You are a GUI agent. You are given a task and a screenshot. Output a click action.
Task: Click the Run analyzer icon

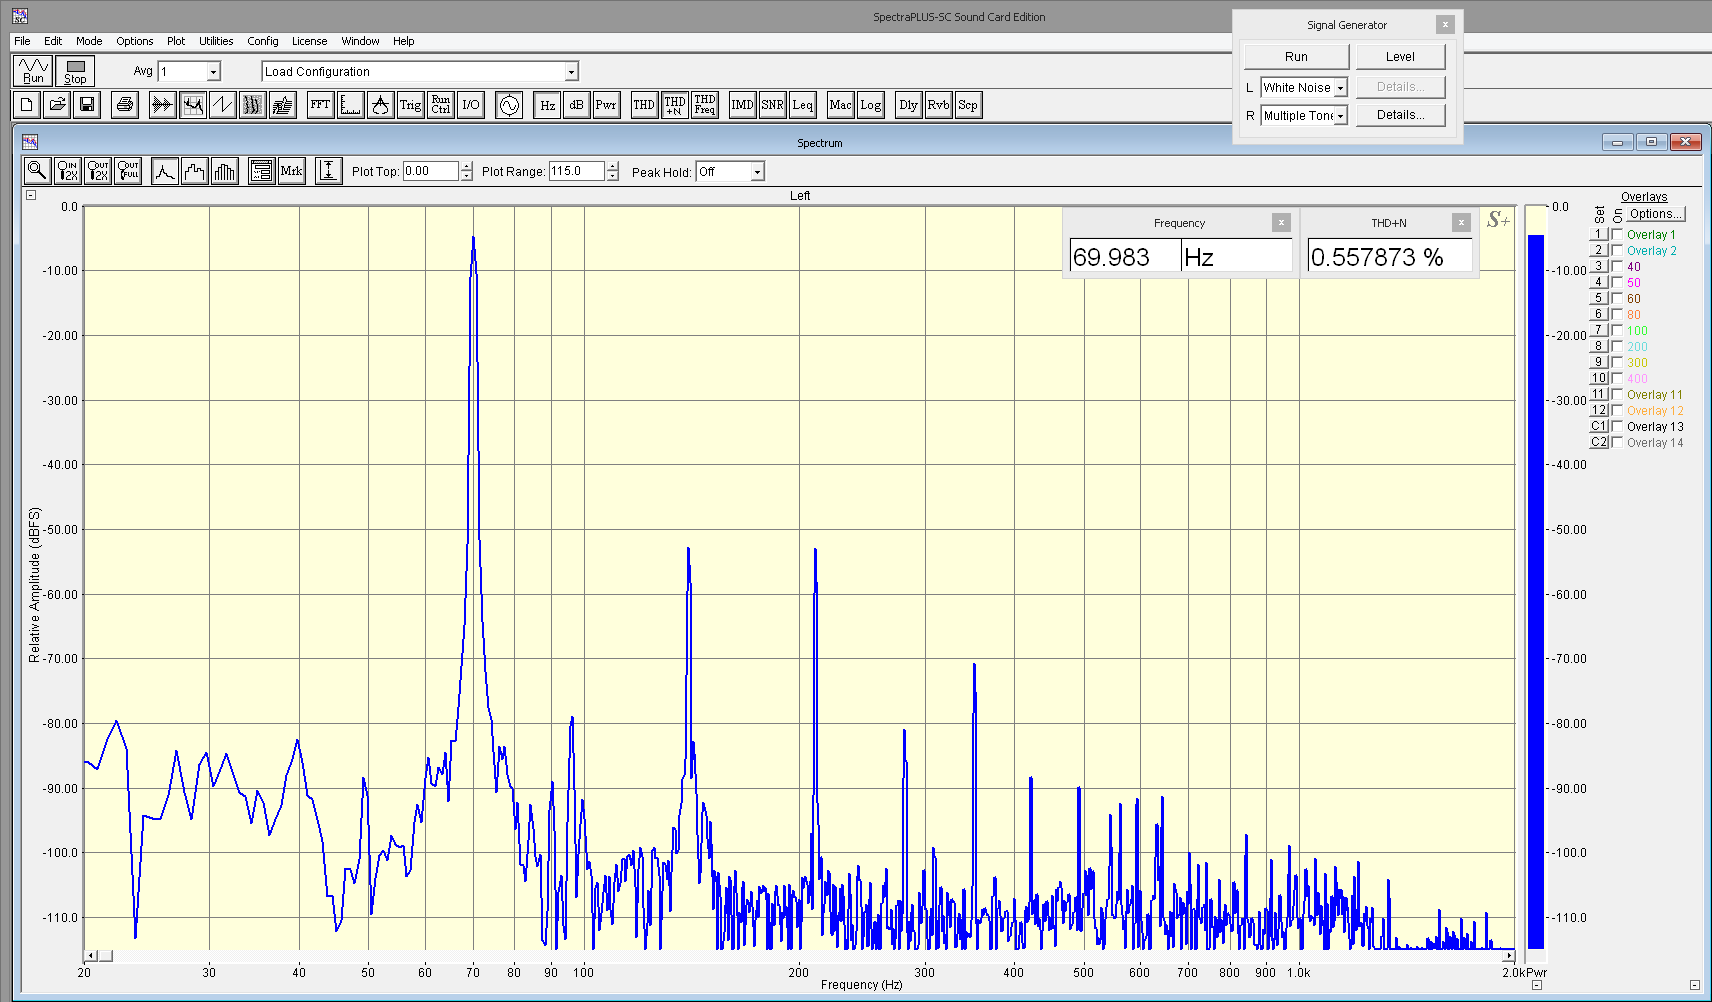(x=33, y=71)
